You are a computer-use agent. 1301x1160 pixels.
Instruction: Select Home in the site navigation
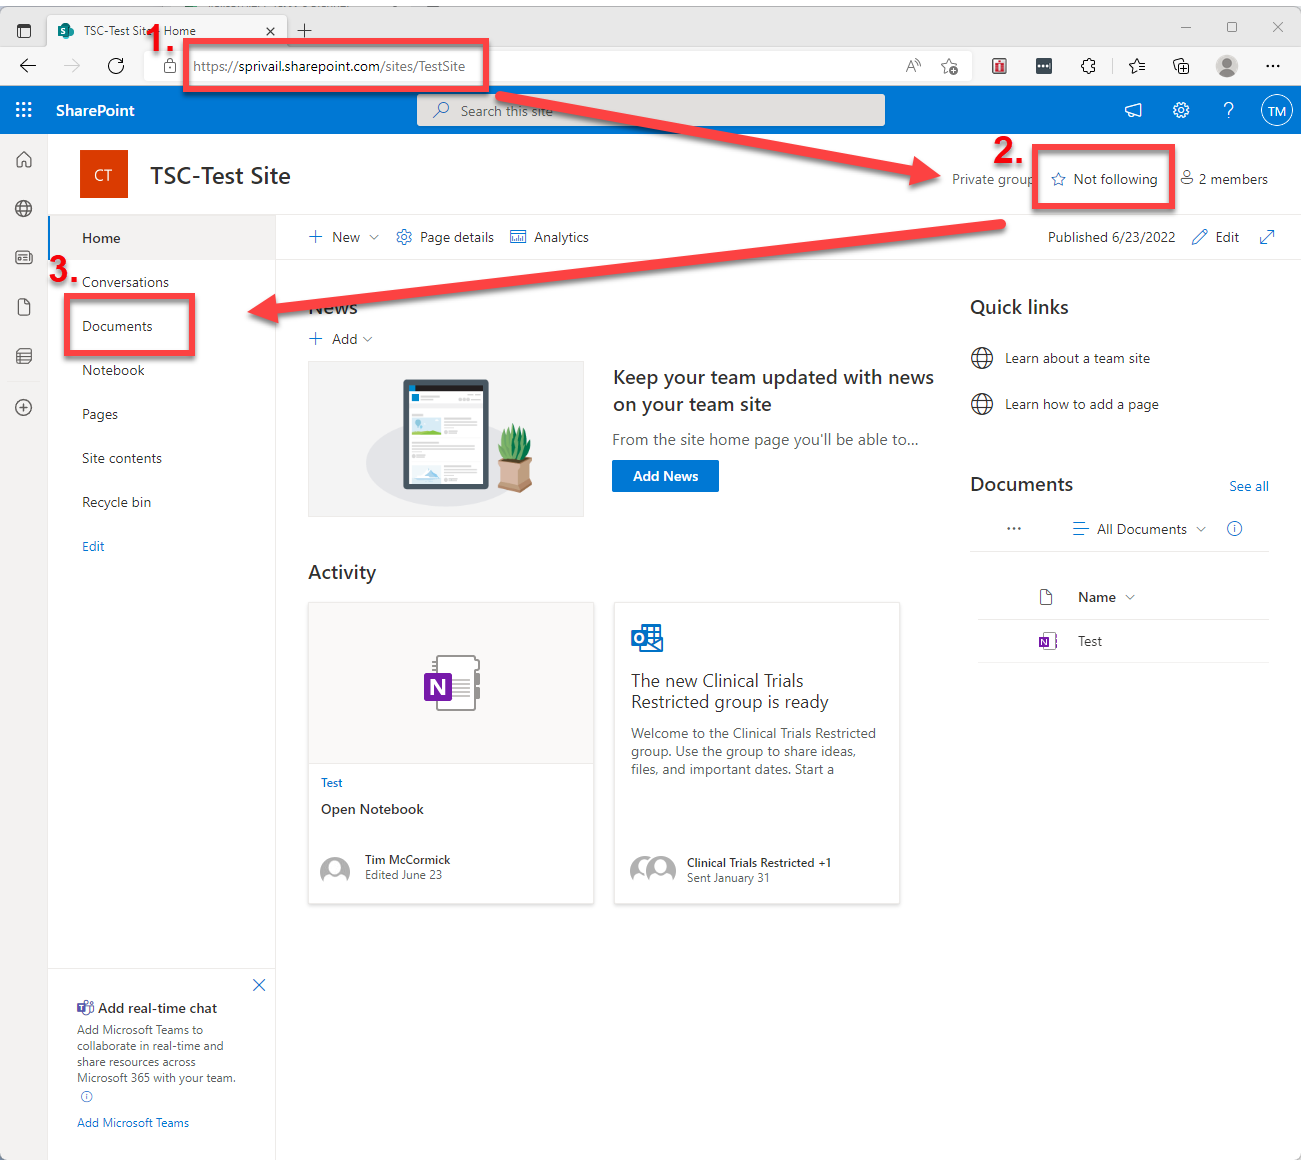coord(101,238)
